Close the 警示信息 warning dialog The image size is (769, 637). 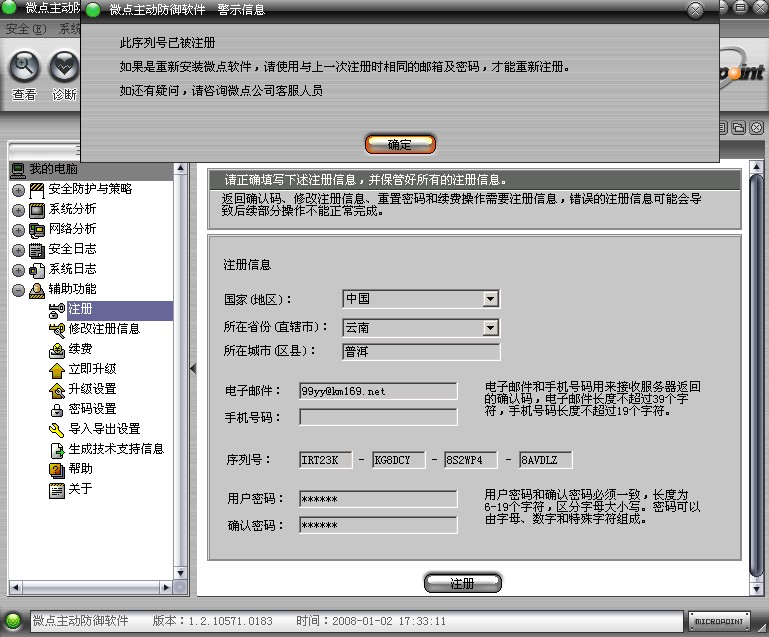point(695,10)
